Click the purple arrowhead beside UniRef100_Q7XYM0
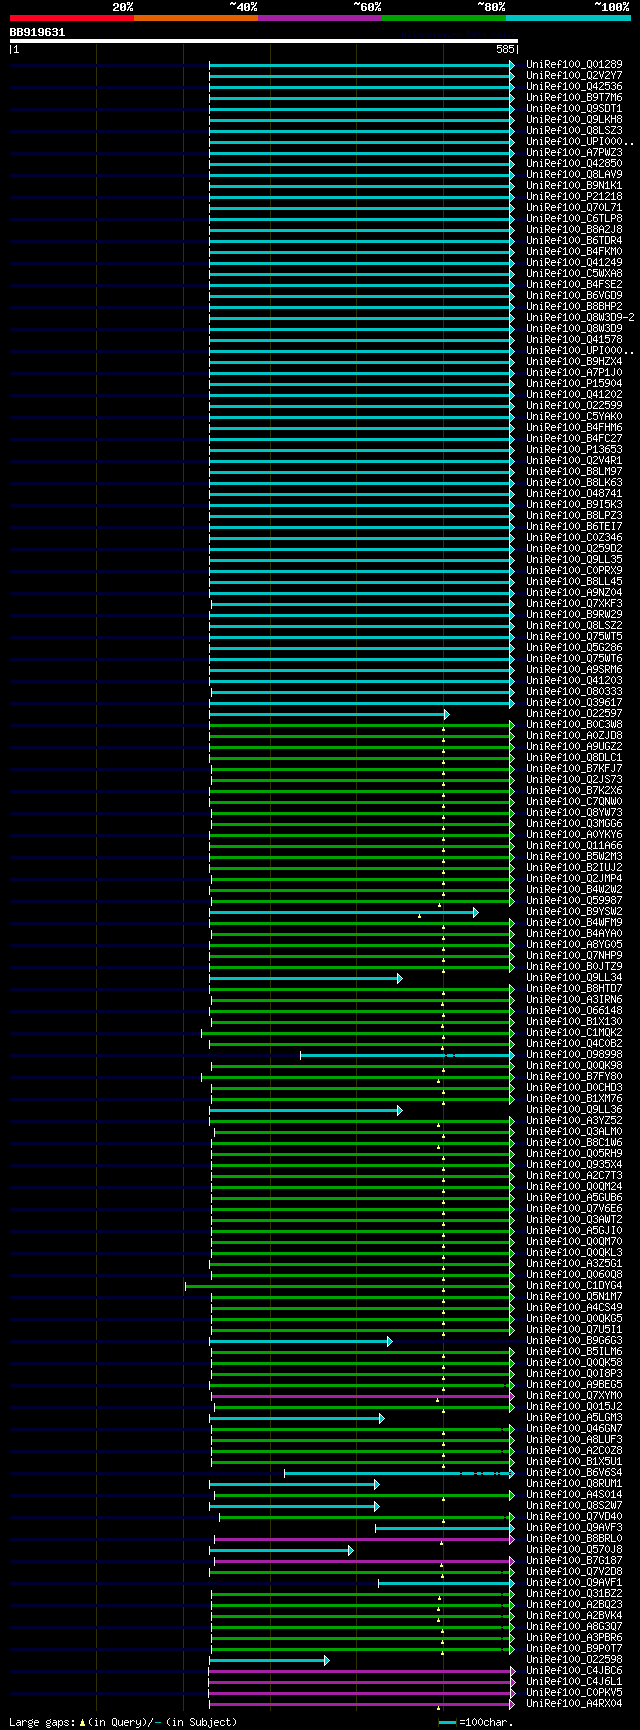The height and width of the screenshot is (1730, 640). [512, 1396]
